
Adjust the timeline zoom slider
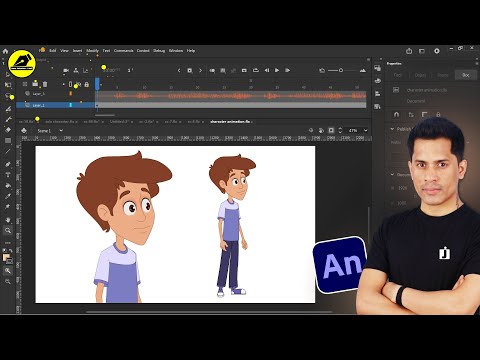(341, 70)
